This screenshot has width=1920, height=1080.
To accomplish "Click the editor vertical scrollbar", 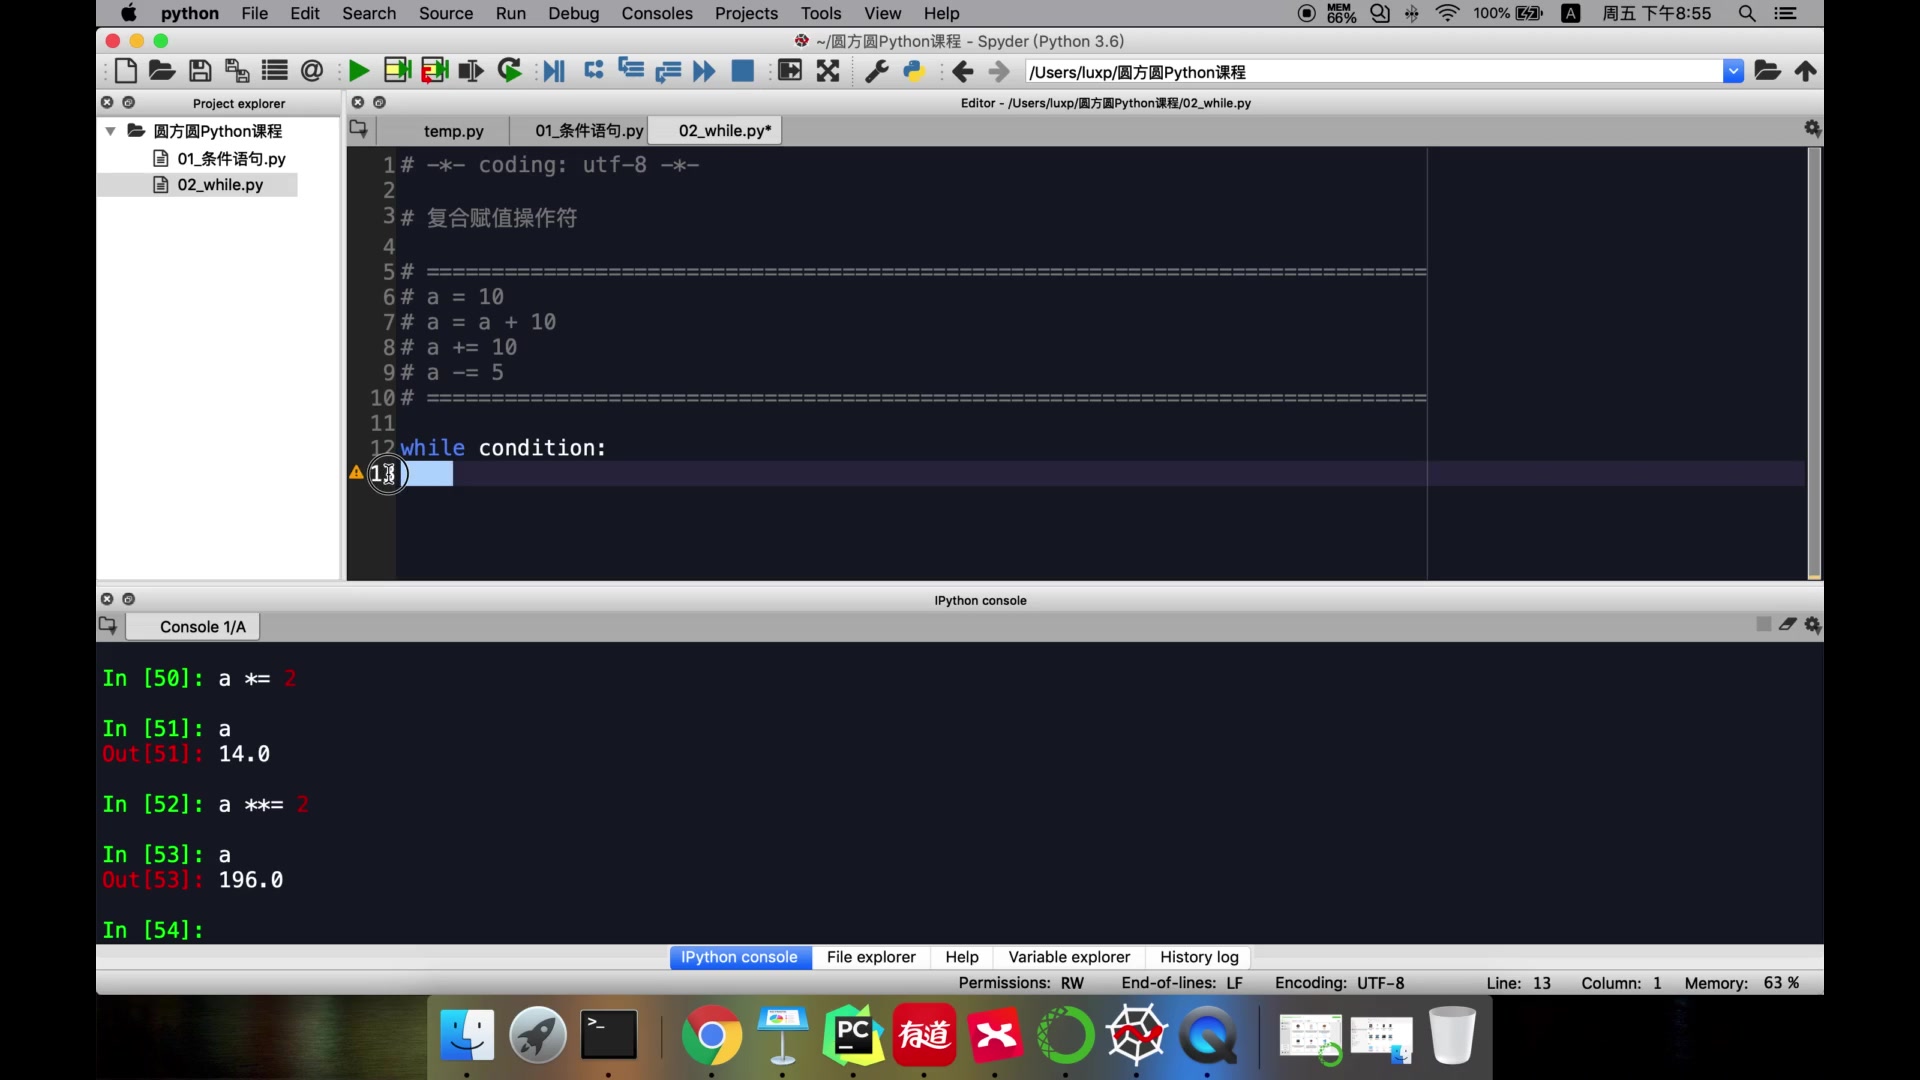I will pyautogui.click(x=1813, y=360).
